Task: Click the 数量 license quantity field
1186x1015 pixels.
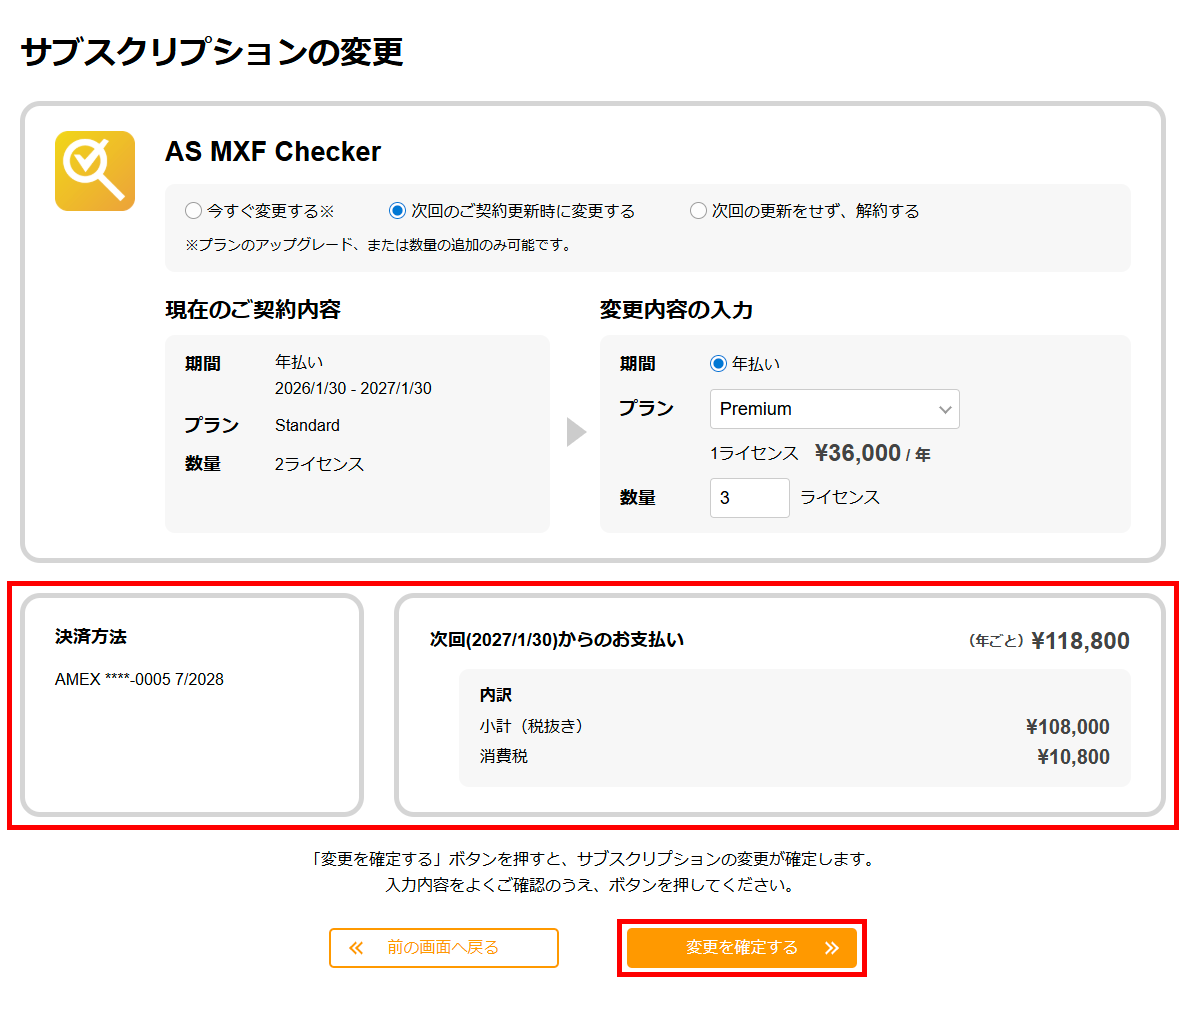Action: 749,497
